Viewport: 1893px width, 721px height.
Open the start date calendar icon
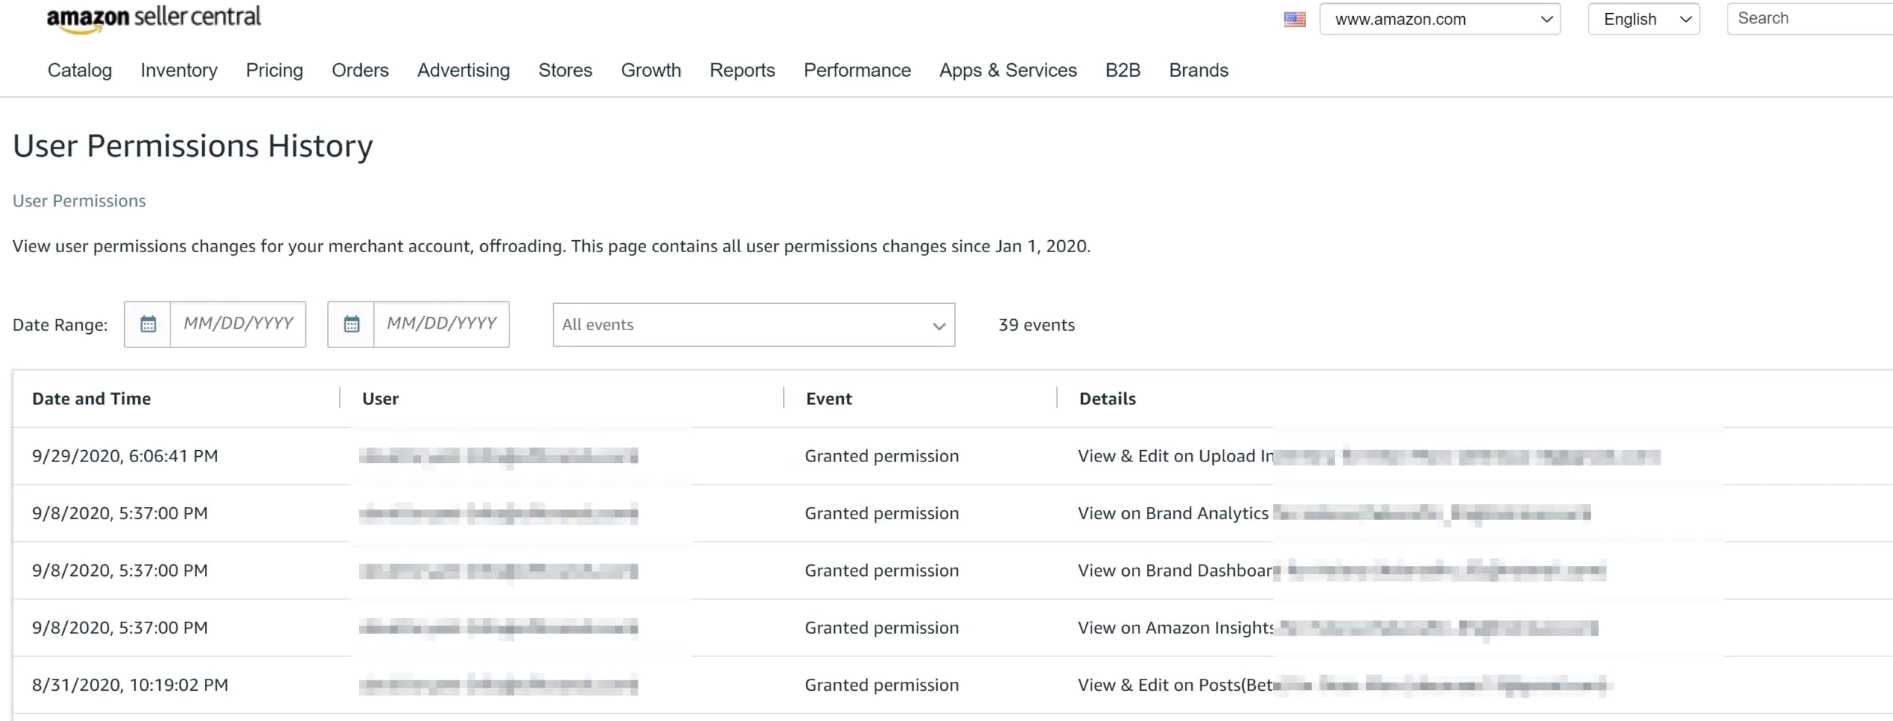tap(148, 324)
